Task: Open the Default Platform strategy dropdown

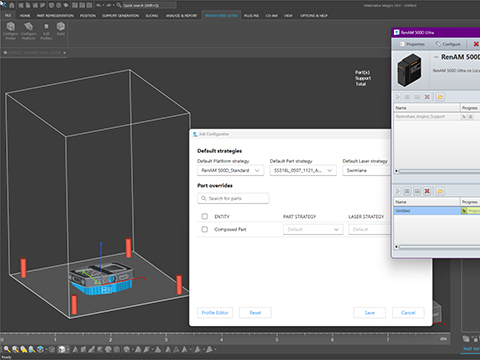Action: click(x=230, y=170)
